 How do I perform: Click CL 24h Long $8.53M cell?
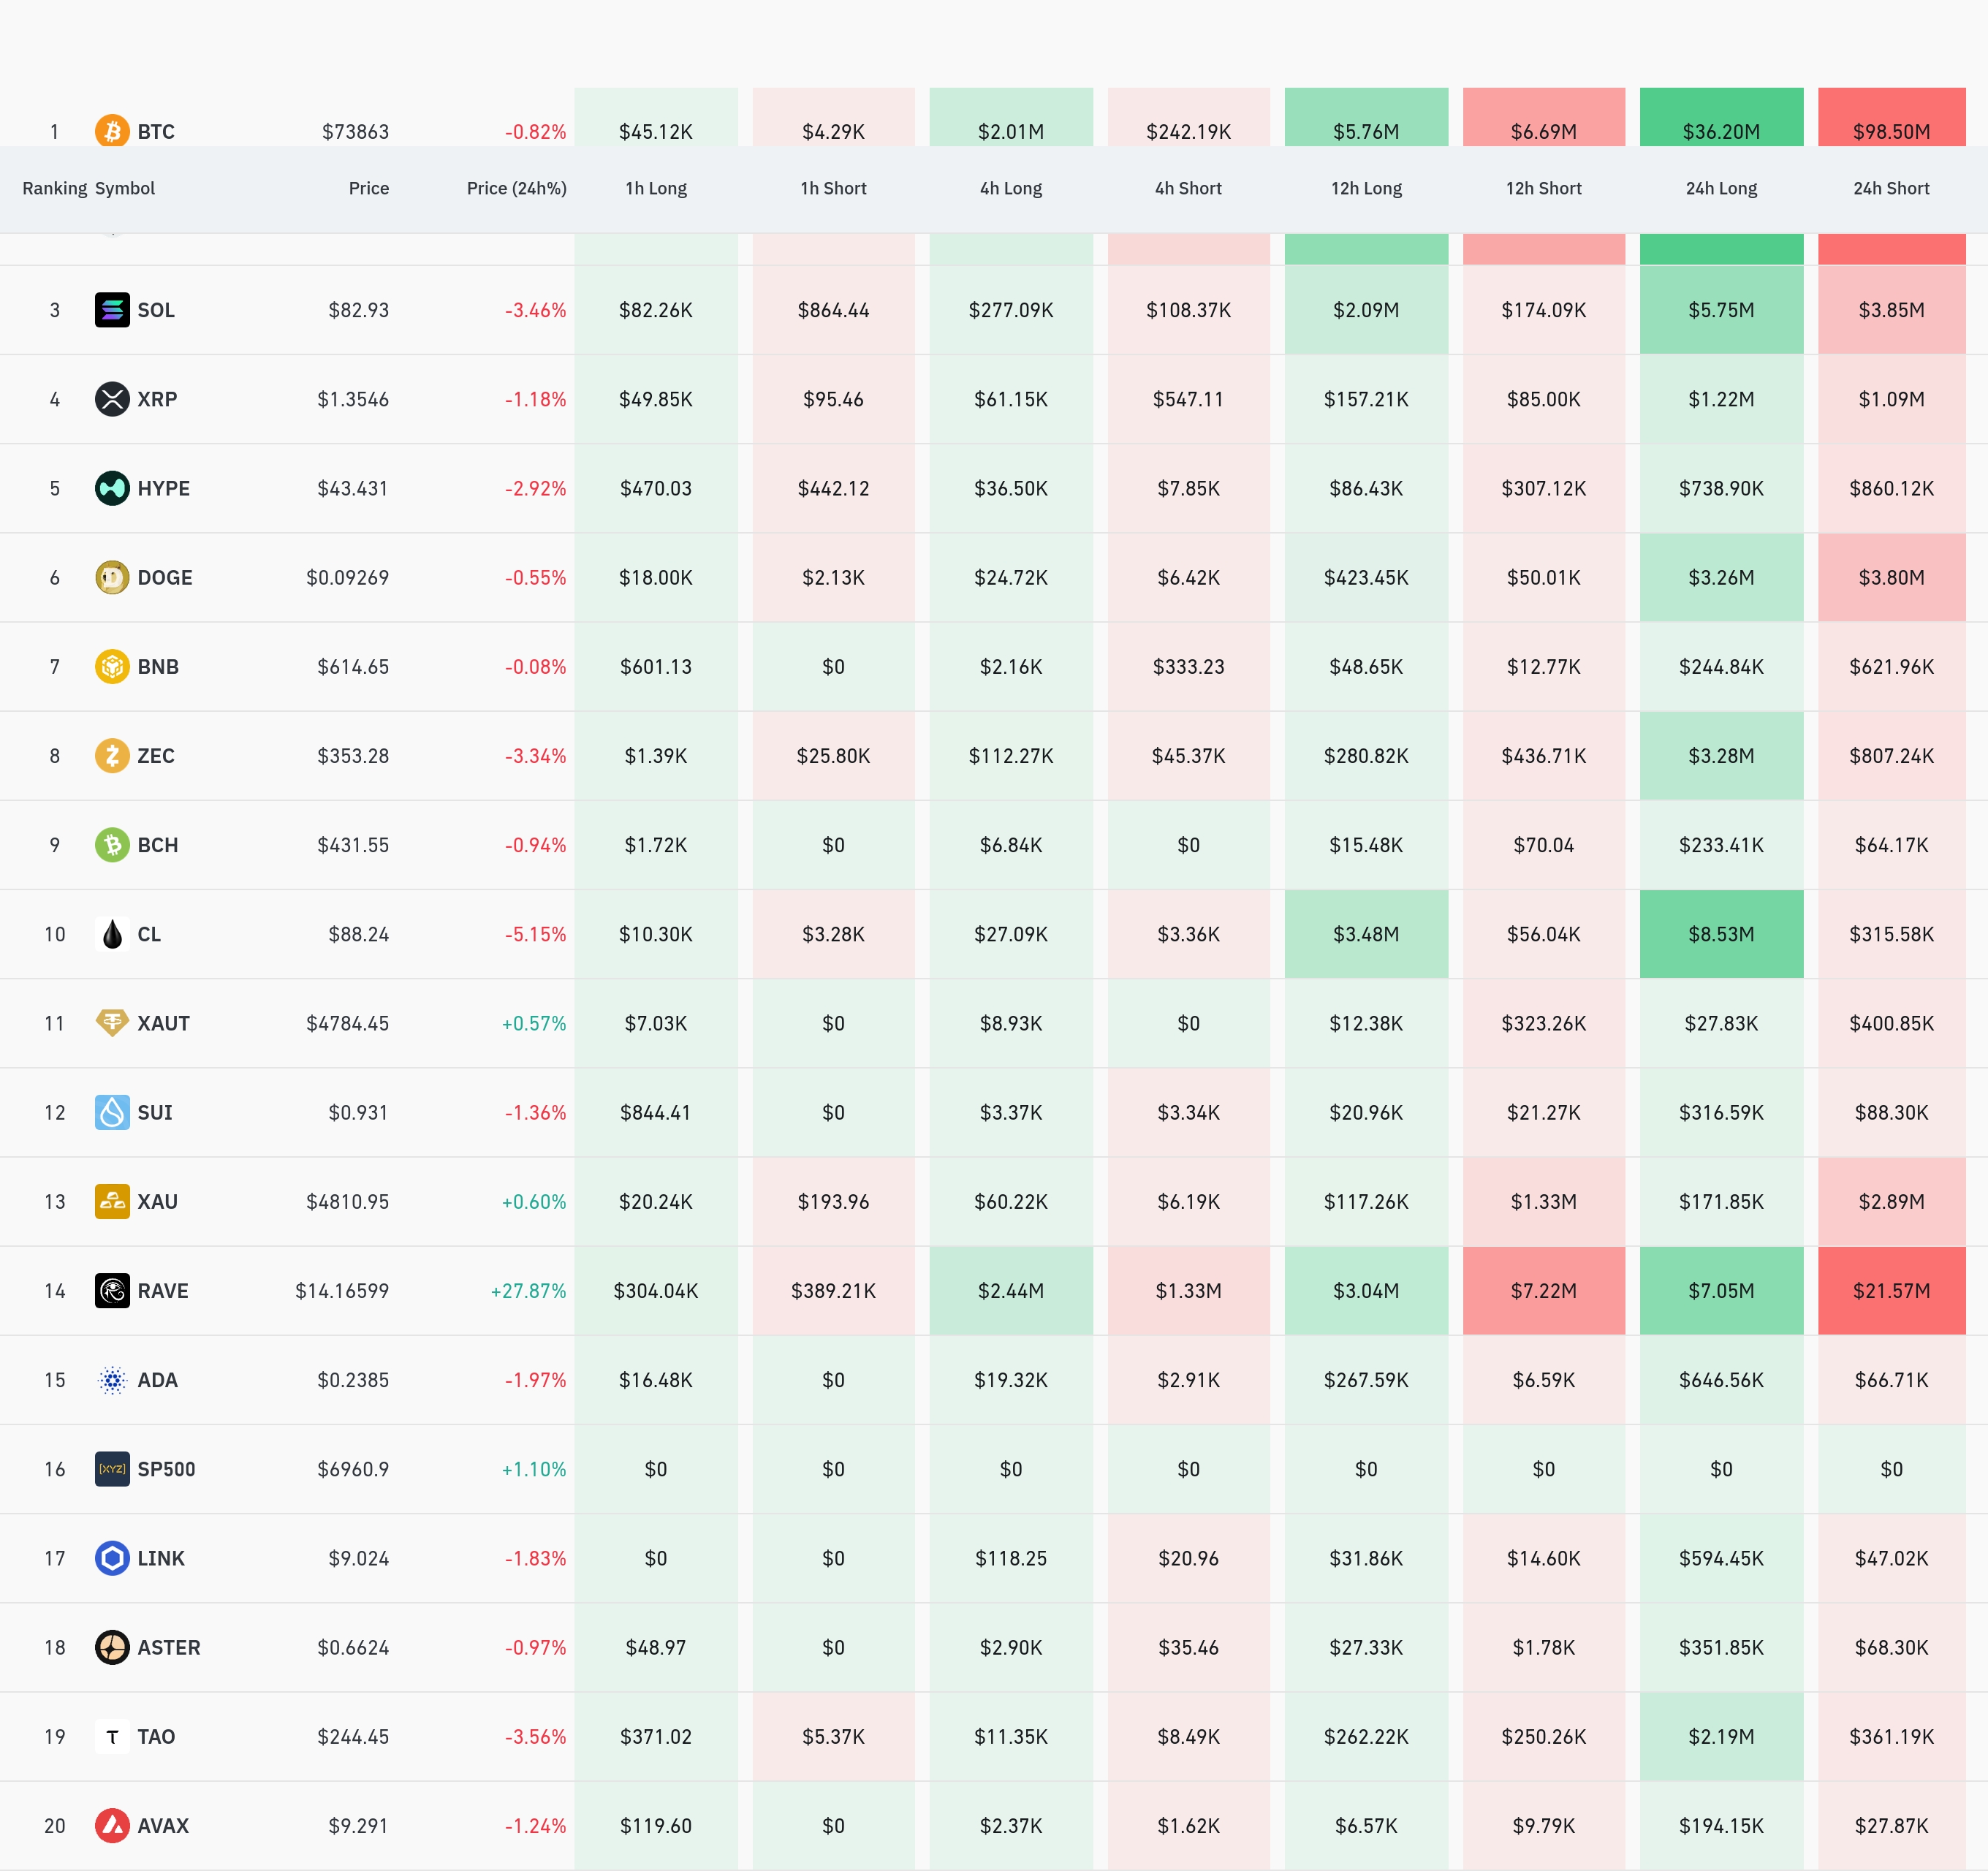coord(1720,934)
